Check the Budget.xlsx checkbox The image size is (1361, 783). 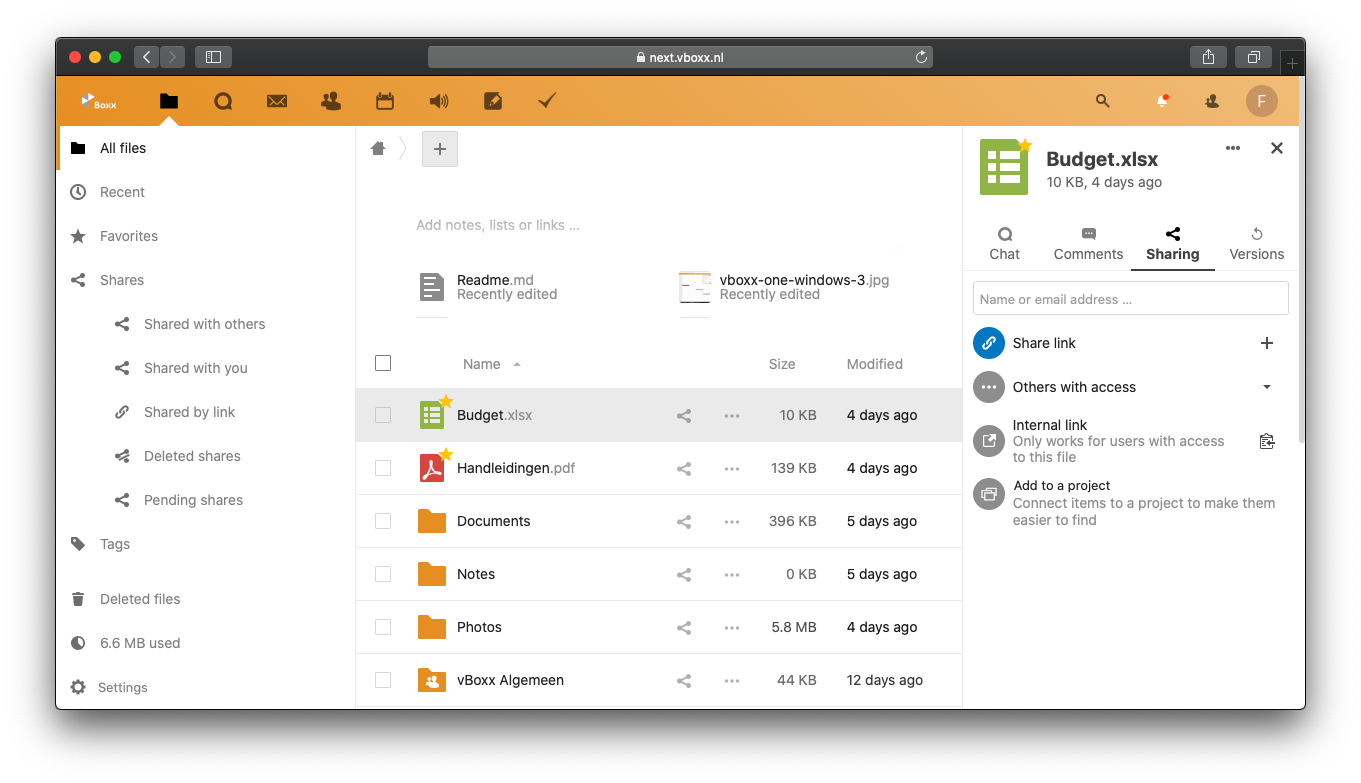[383, 415]
